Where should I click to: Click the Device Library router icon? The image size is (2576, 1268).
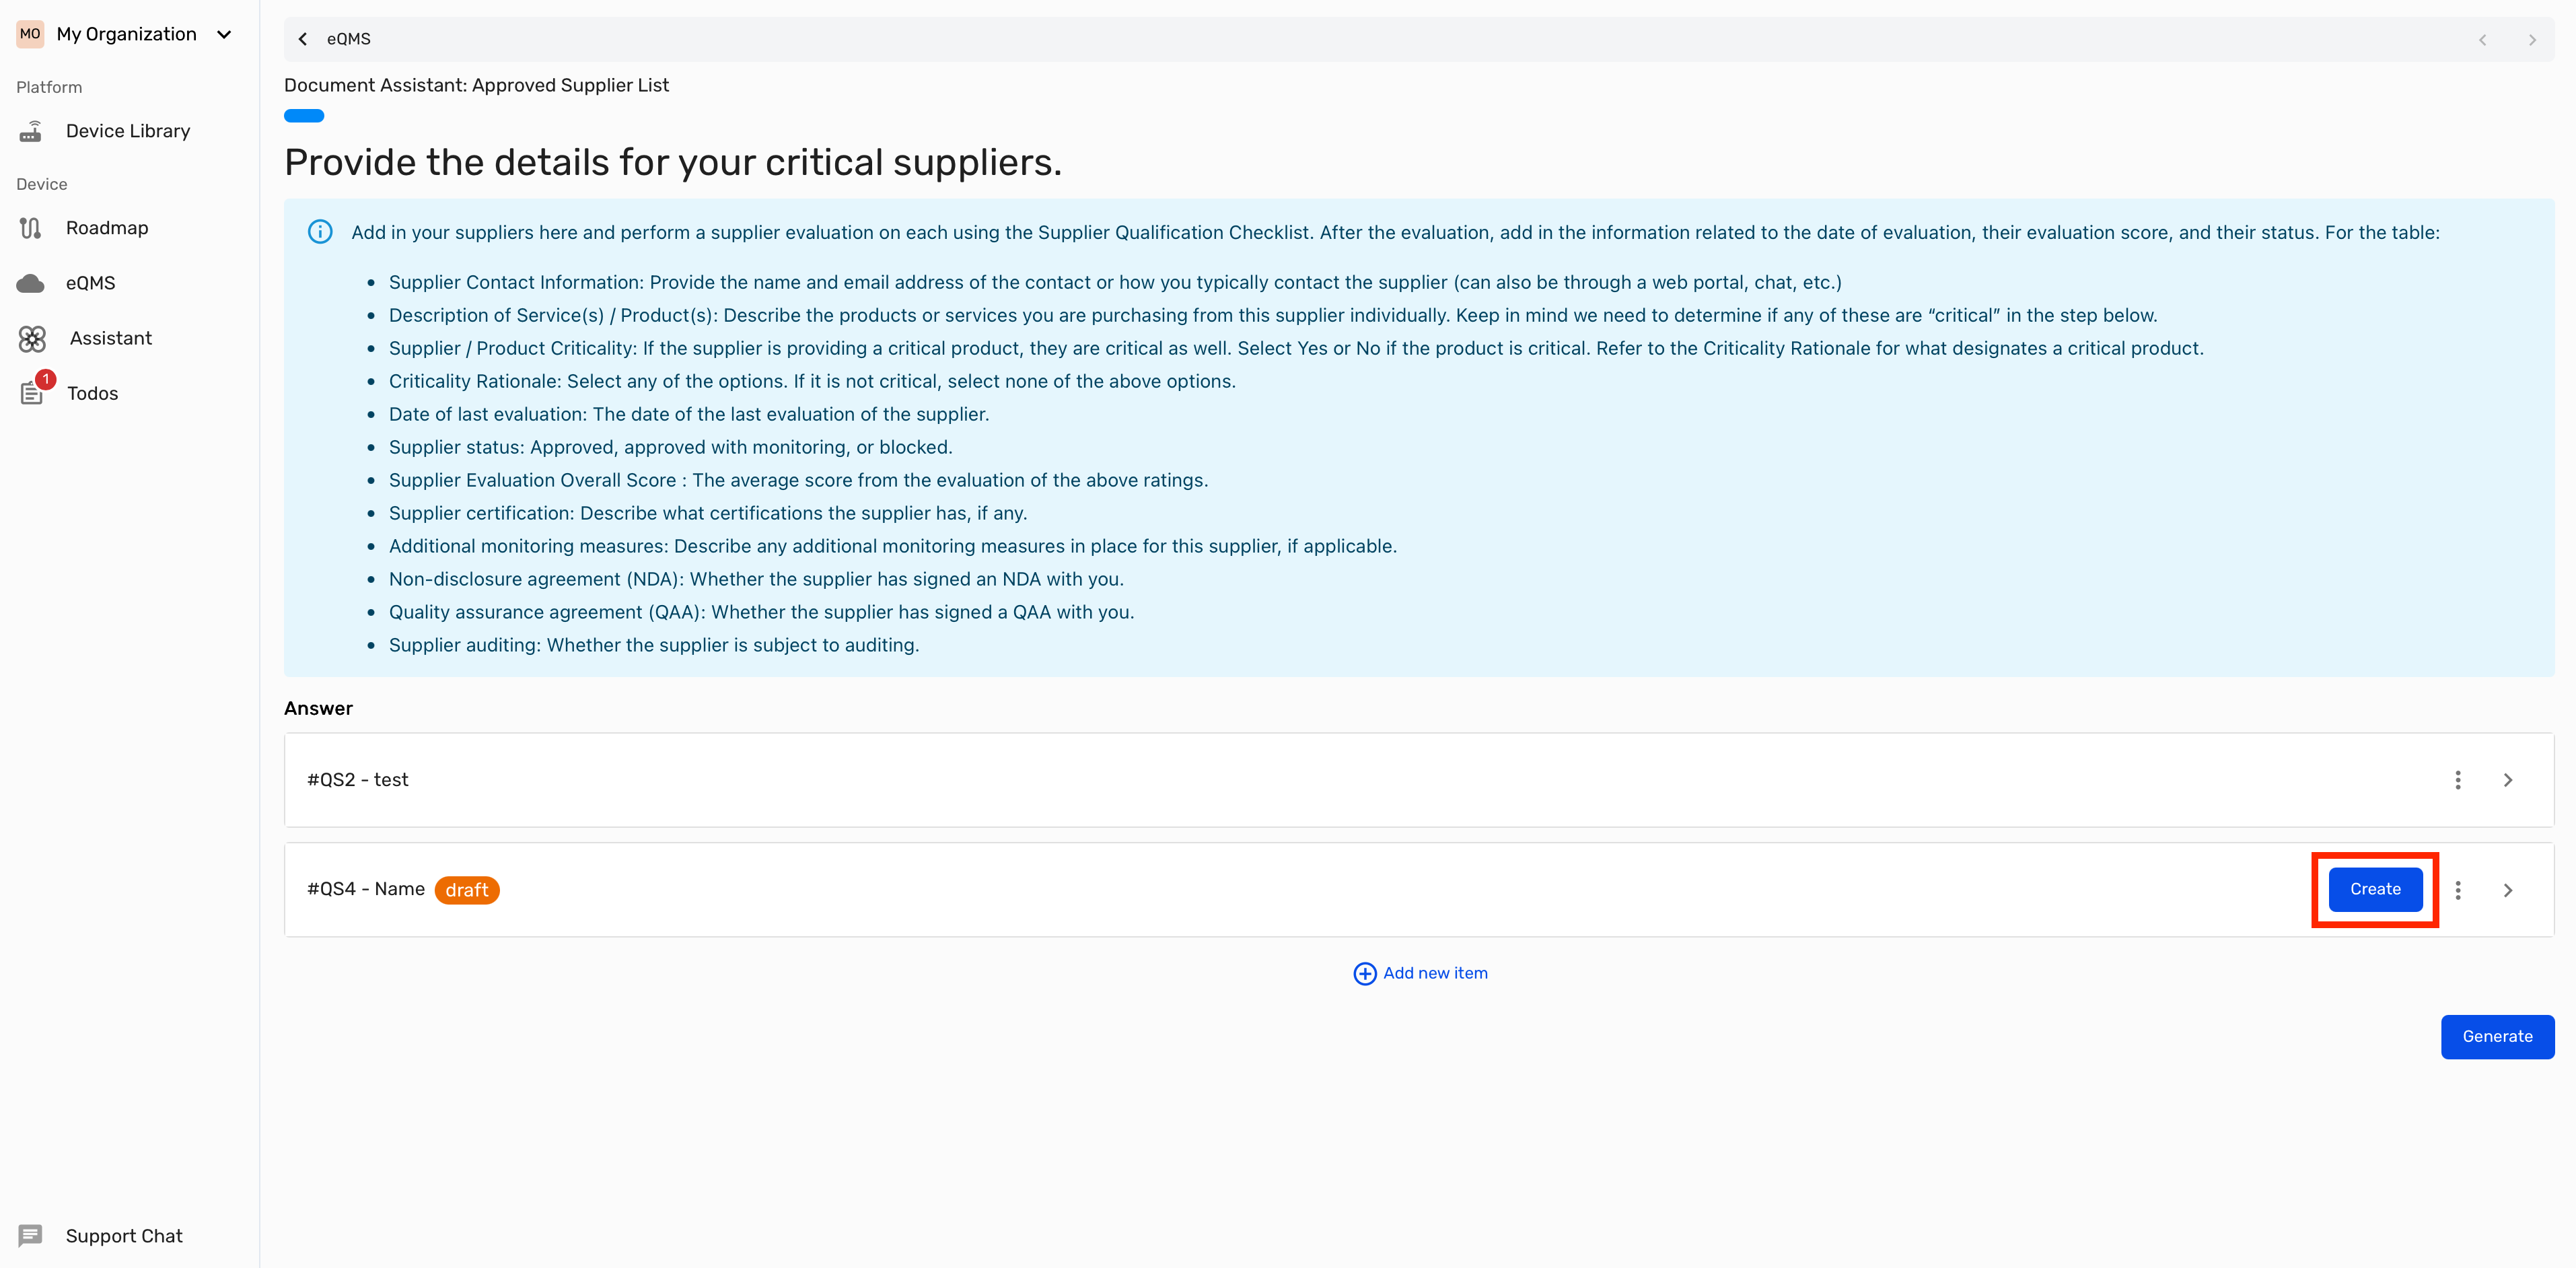coord(31,131)
